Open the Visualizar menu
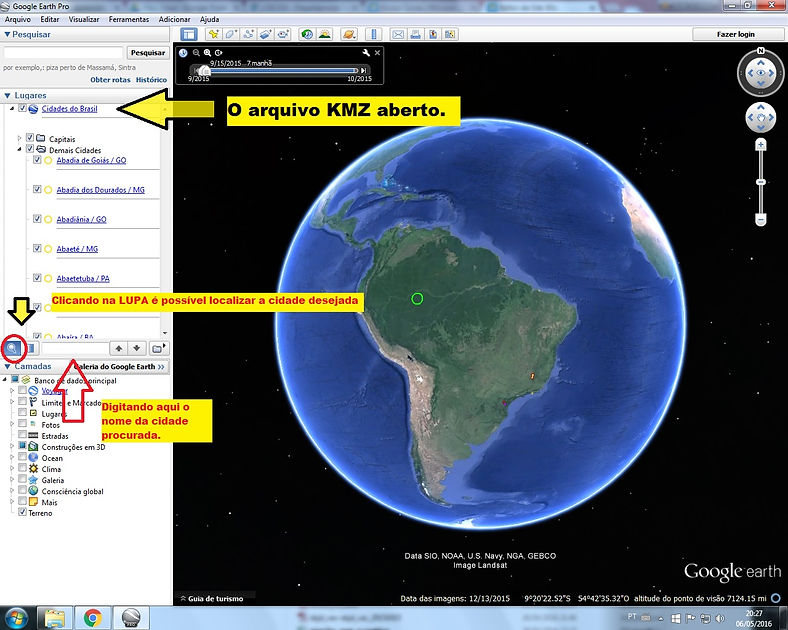 (84, 19)
